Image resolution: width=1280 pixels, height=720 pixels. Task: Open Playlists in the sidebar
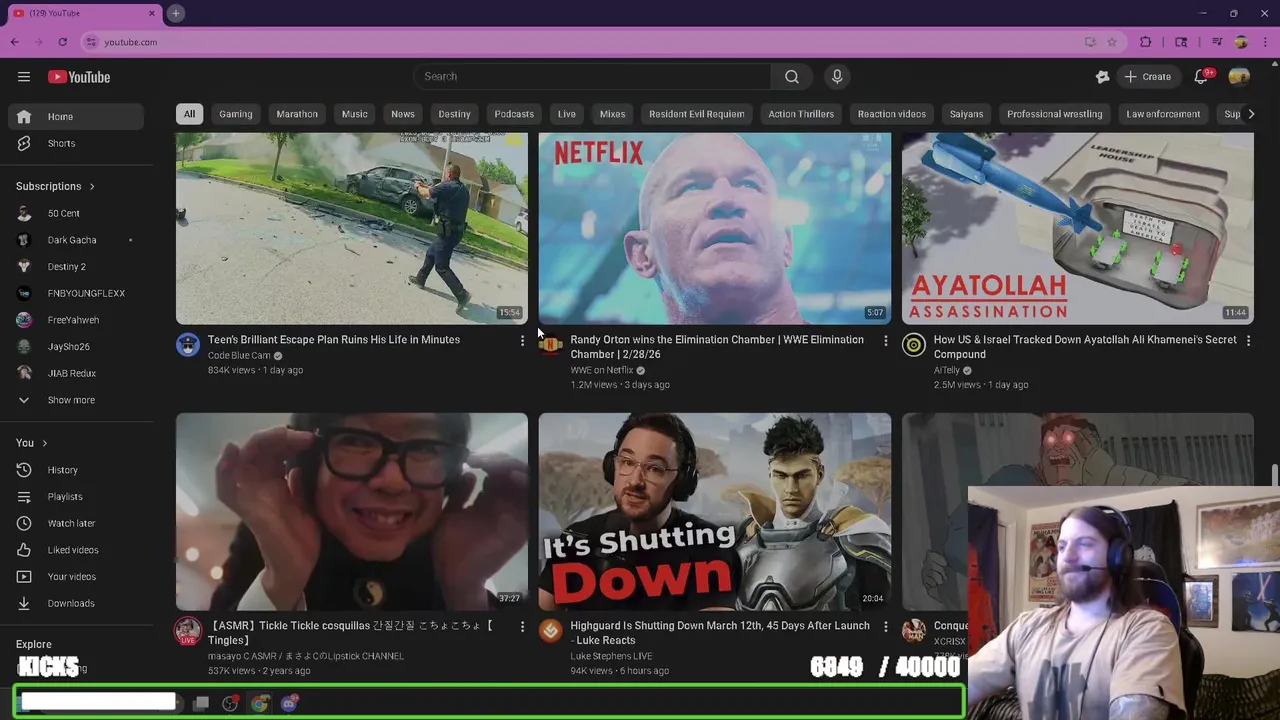pyautogui.click(x=75, y=497)
